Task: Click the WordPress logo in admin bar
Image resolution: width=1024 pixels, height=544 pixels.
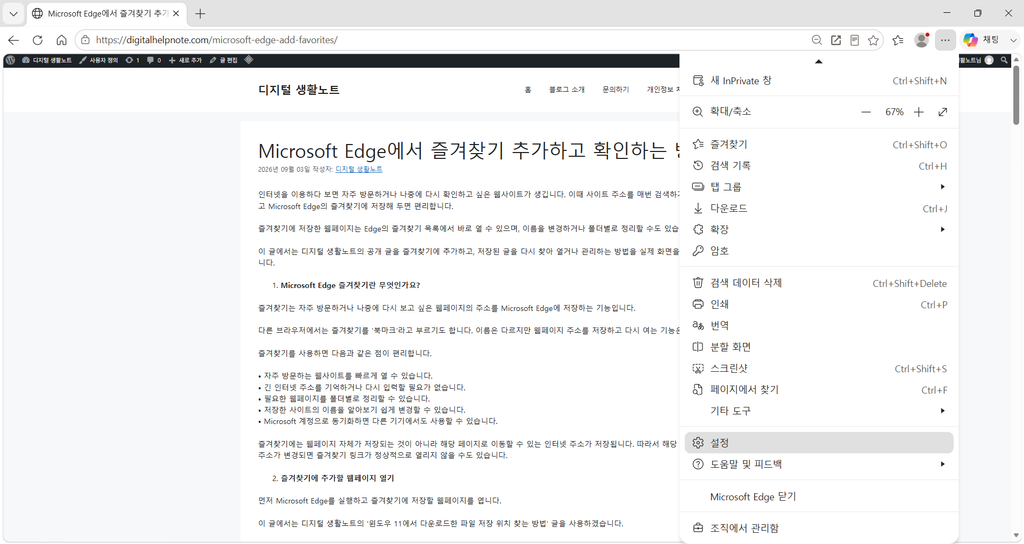Action: point(10,60)
